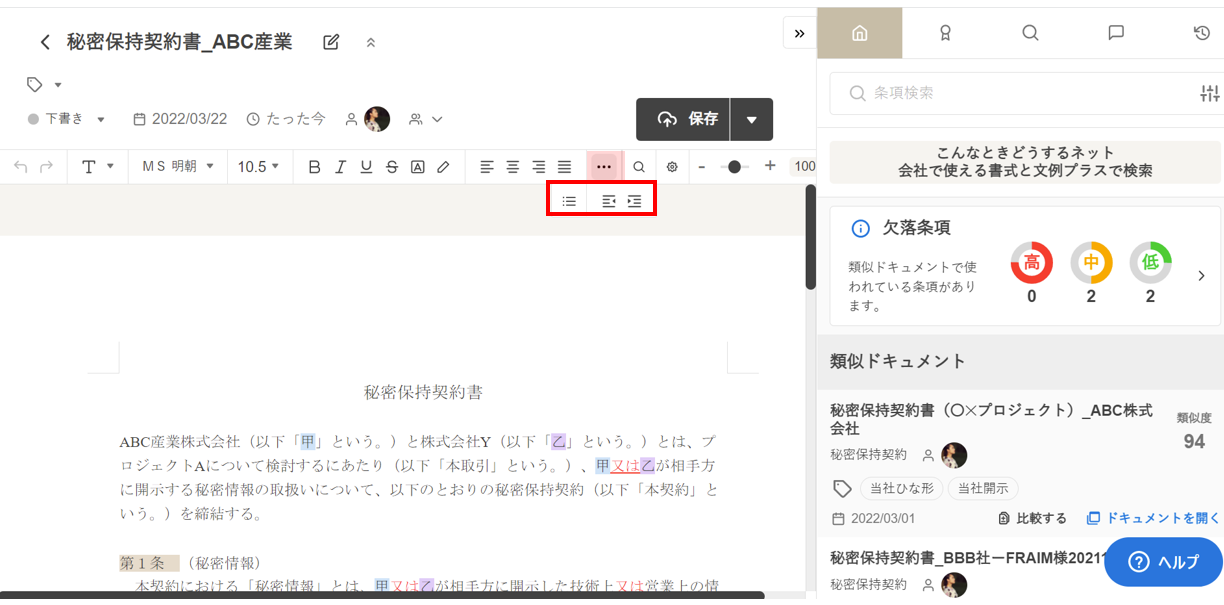Click the clause search filter icon
The height and width of the screenshot is (605, 1224).
coord(1209,93)
